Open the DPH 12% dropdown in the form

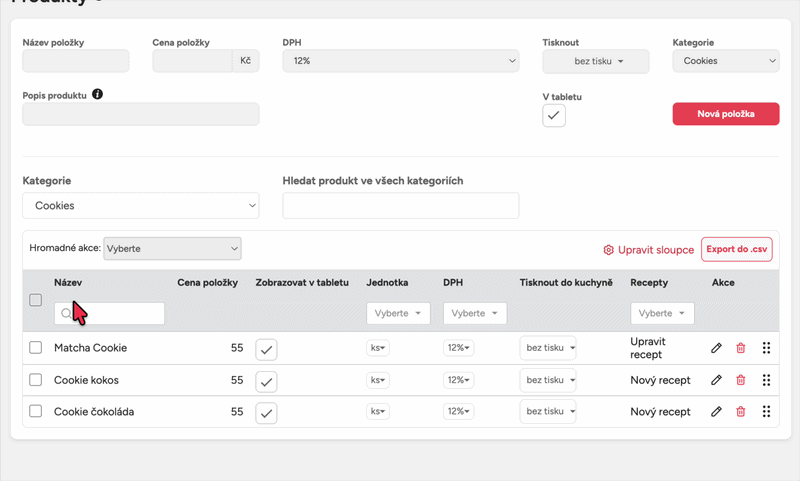(400, 62)
